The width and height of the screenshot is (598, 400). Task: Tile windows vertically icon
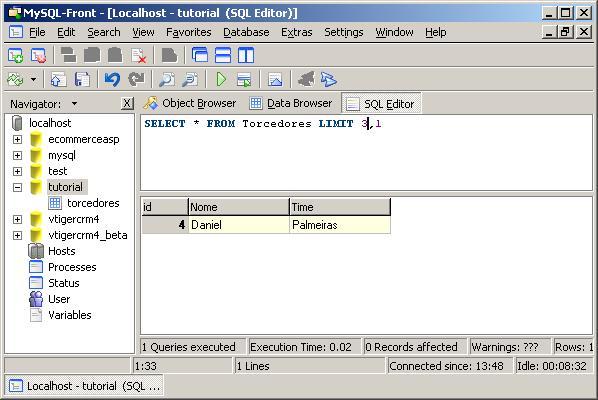pos(246,56)
